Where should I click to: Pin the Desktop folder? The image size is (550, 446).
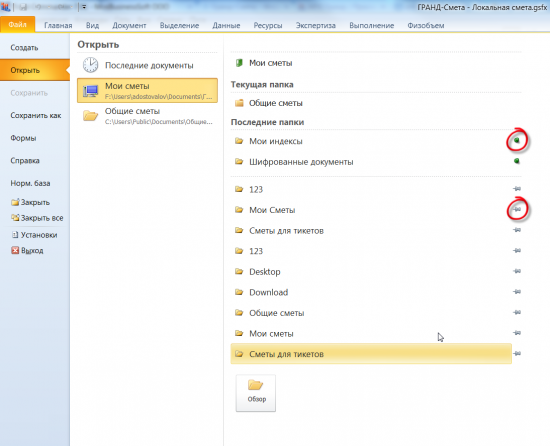517,271
